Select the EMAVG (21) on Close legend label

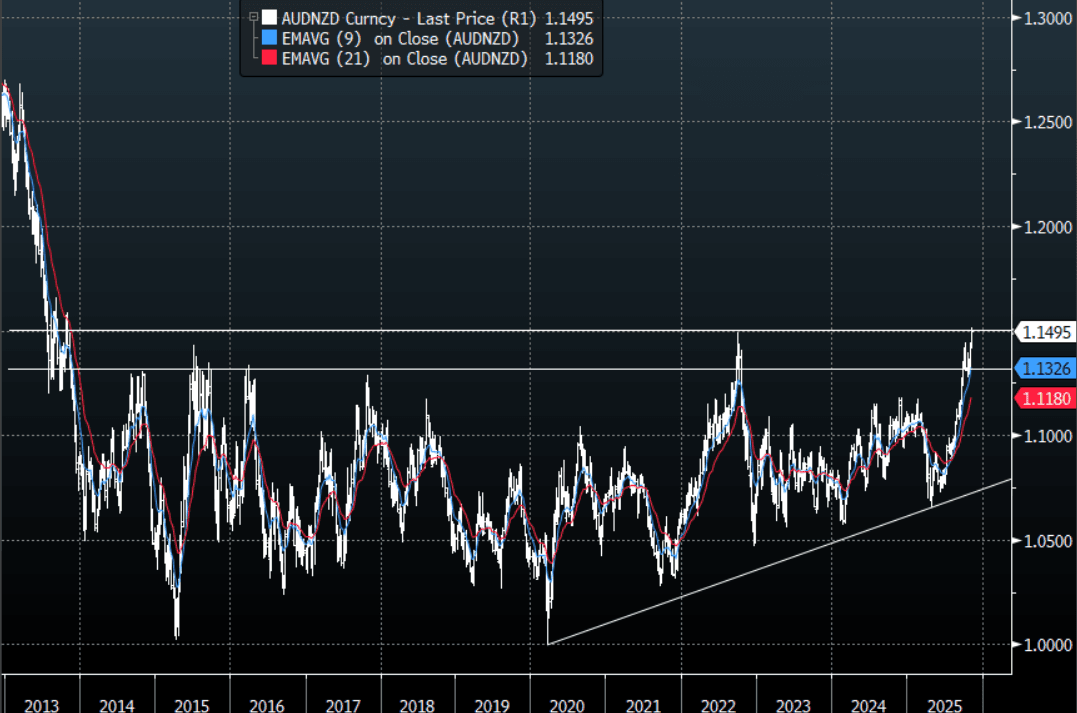click(x=403, y=58)
